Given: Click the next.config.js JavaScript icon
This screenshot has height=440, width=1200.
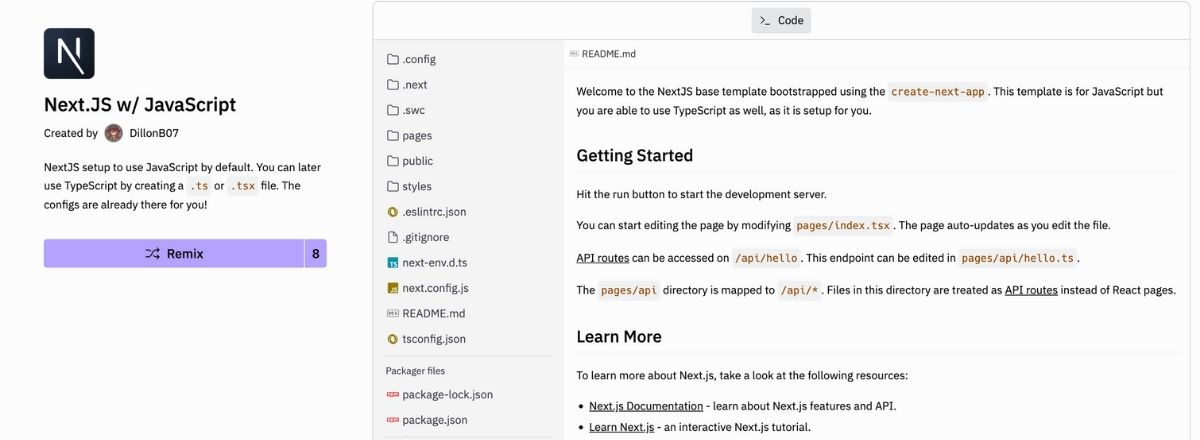Looking at the screenshot, I should tap(393, 288).
